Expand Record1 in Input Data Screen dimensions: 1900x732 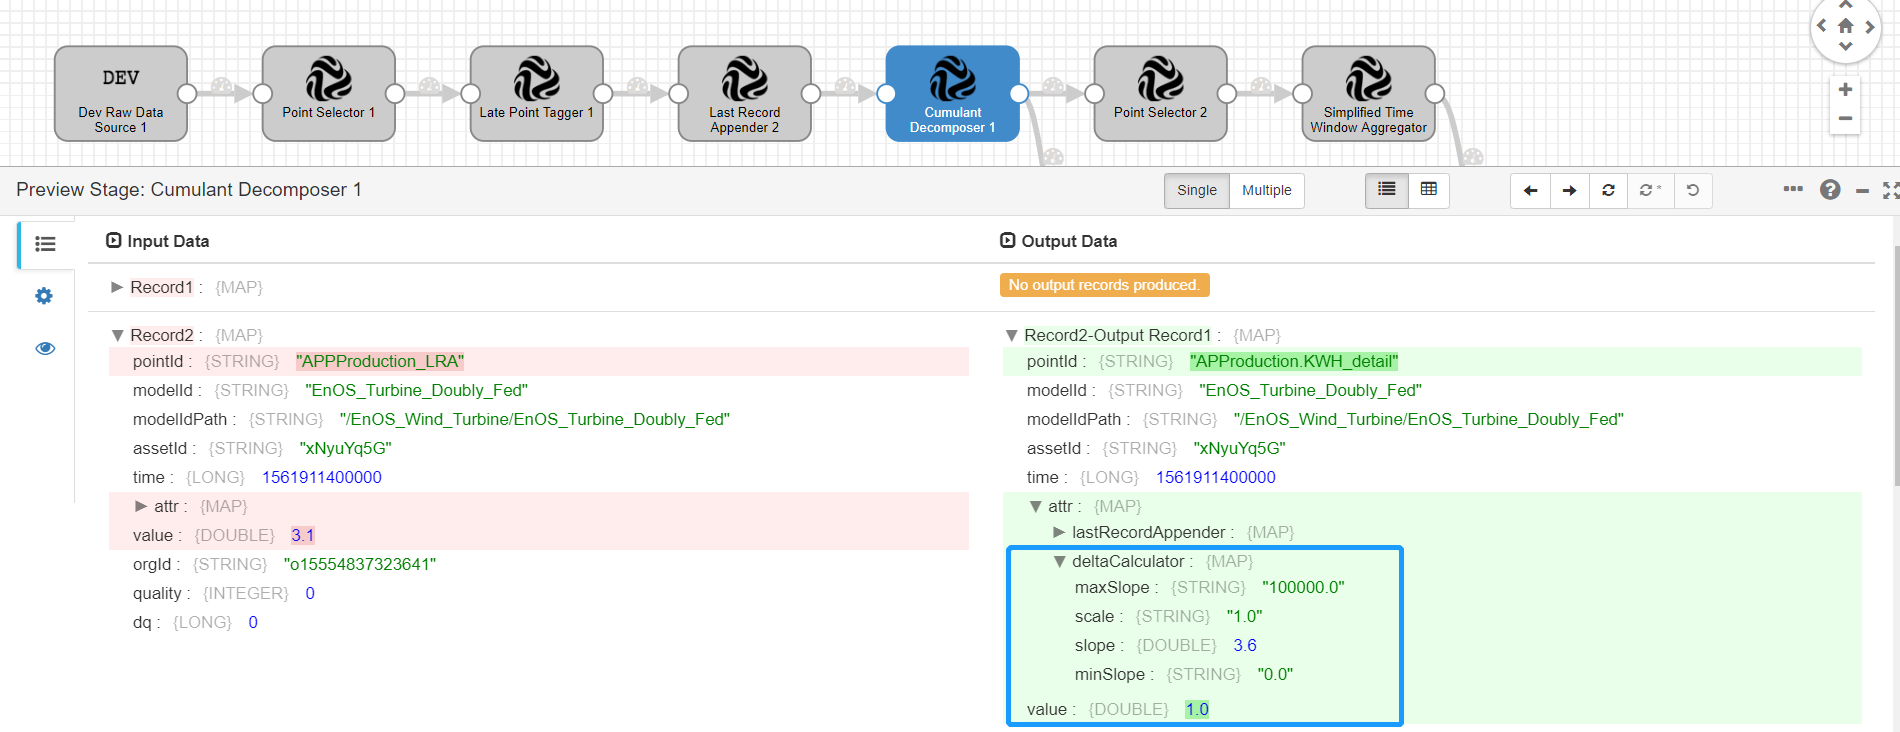pyautogui.click(x=117, y=287)
